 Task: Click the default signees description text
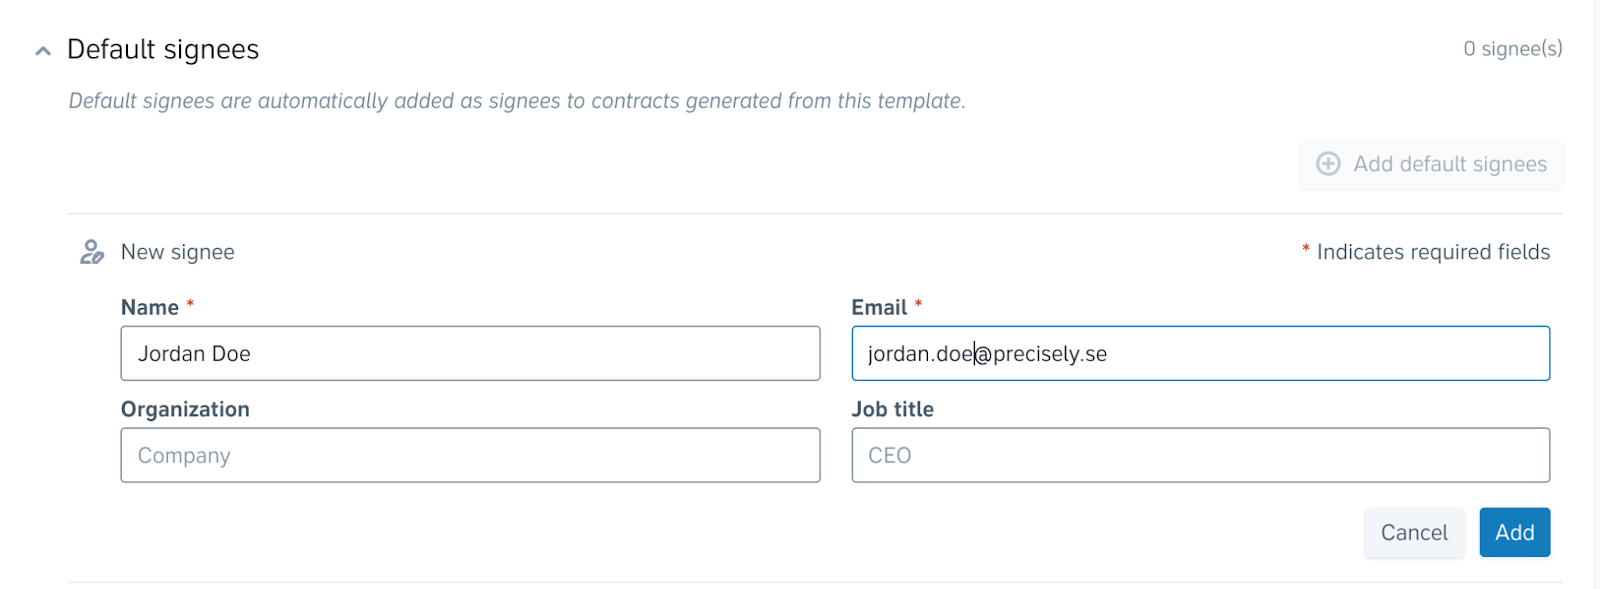click(517, 101)
